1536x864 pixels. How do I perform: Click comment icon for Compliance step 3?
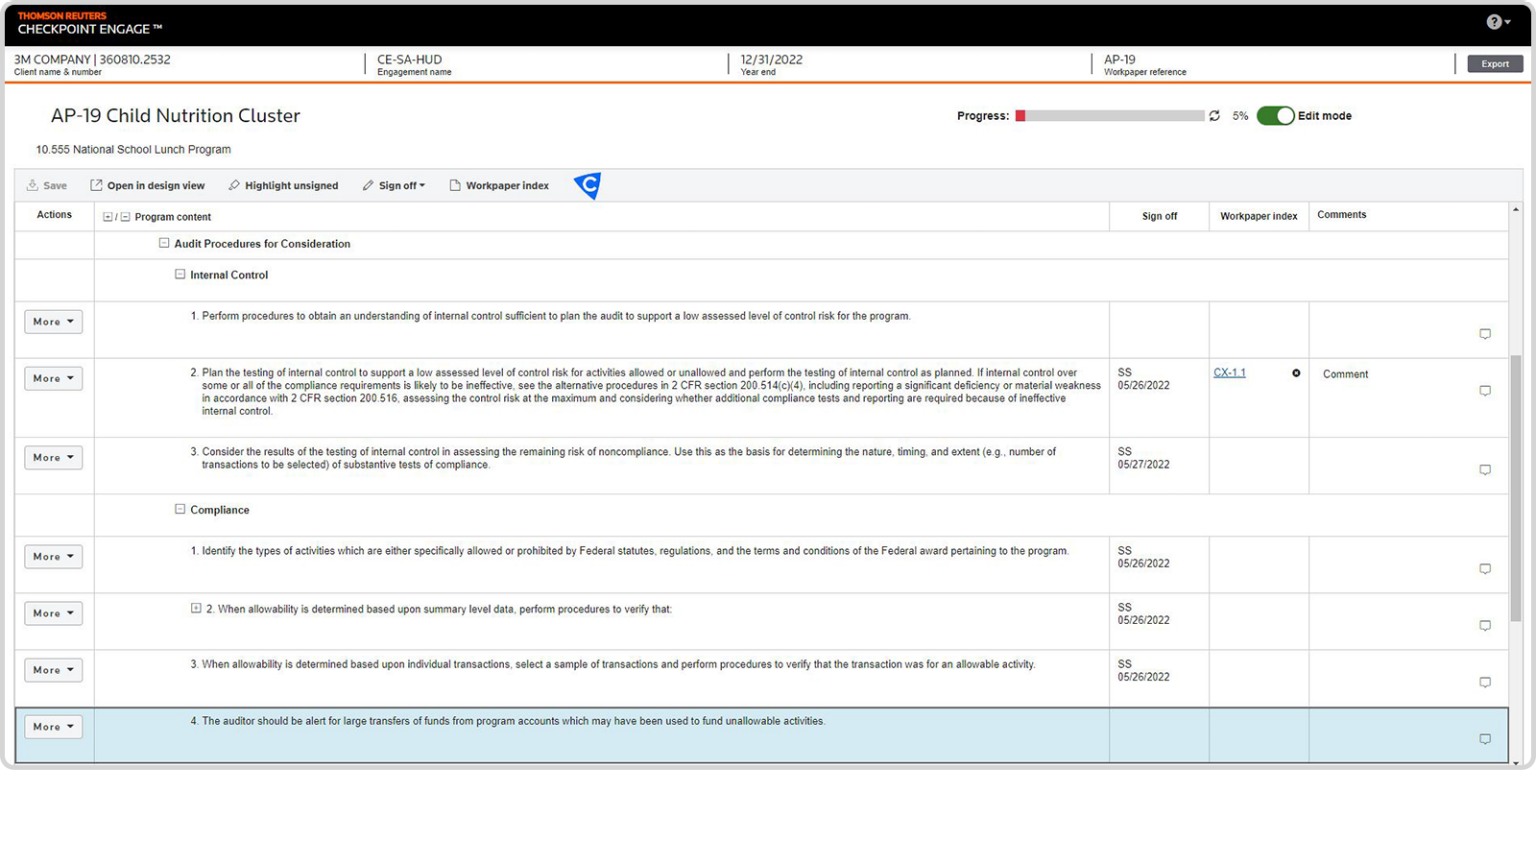tap(1485, 682)
